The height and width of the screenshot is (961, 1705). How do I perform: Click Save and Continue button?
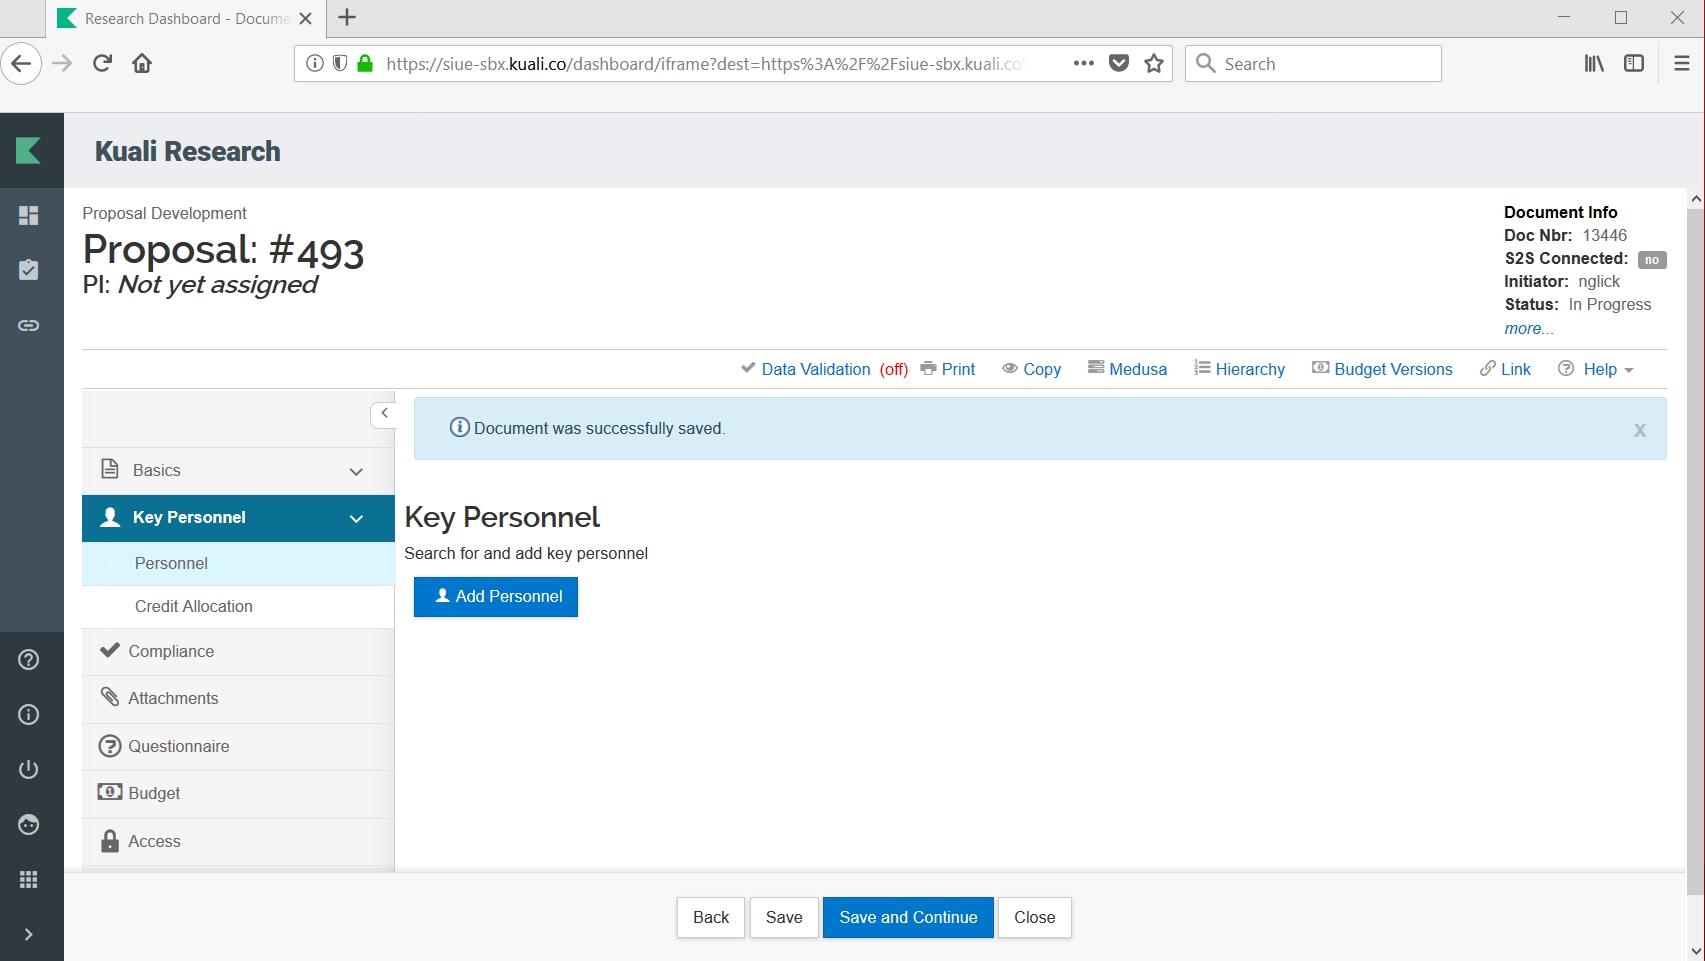907,917
